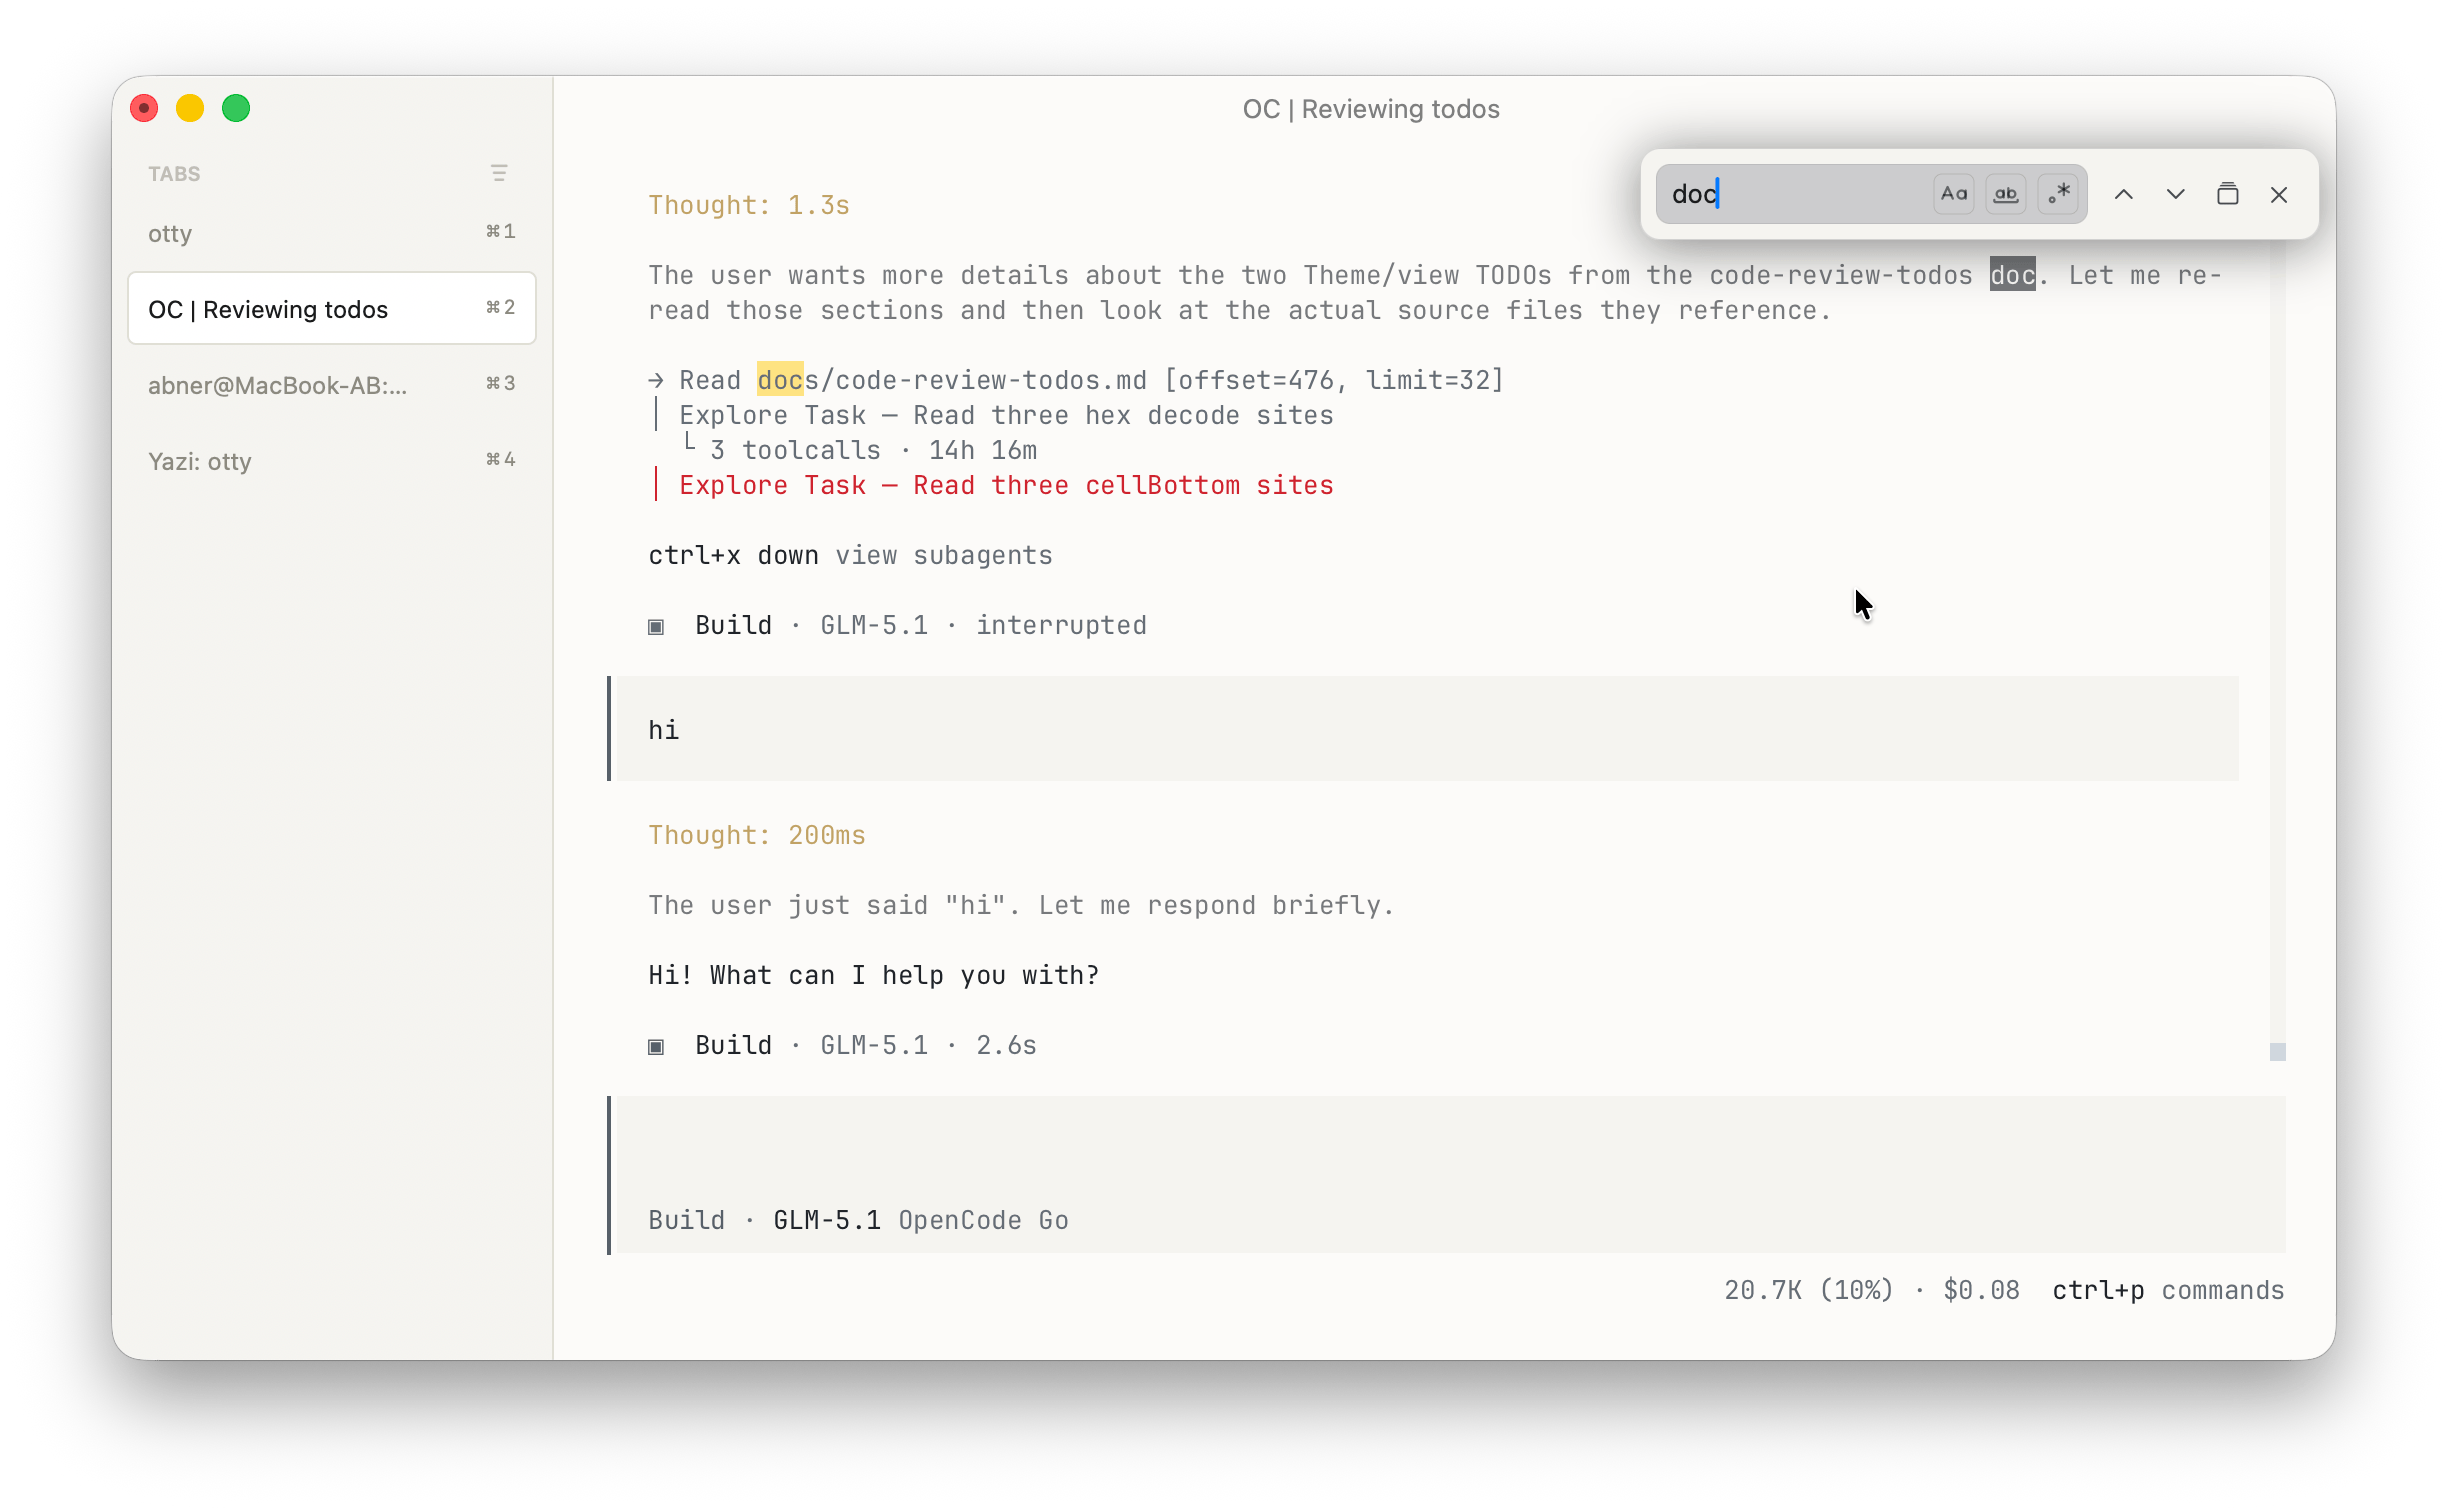Click the scrollbar thumb at right edge
The width and height of the screenshot is (2448, 1508).
tap(2278, 1051)
